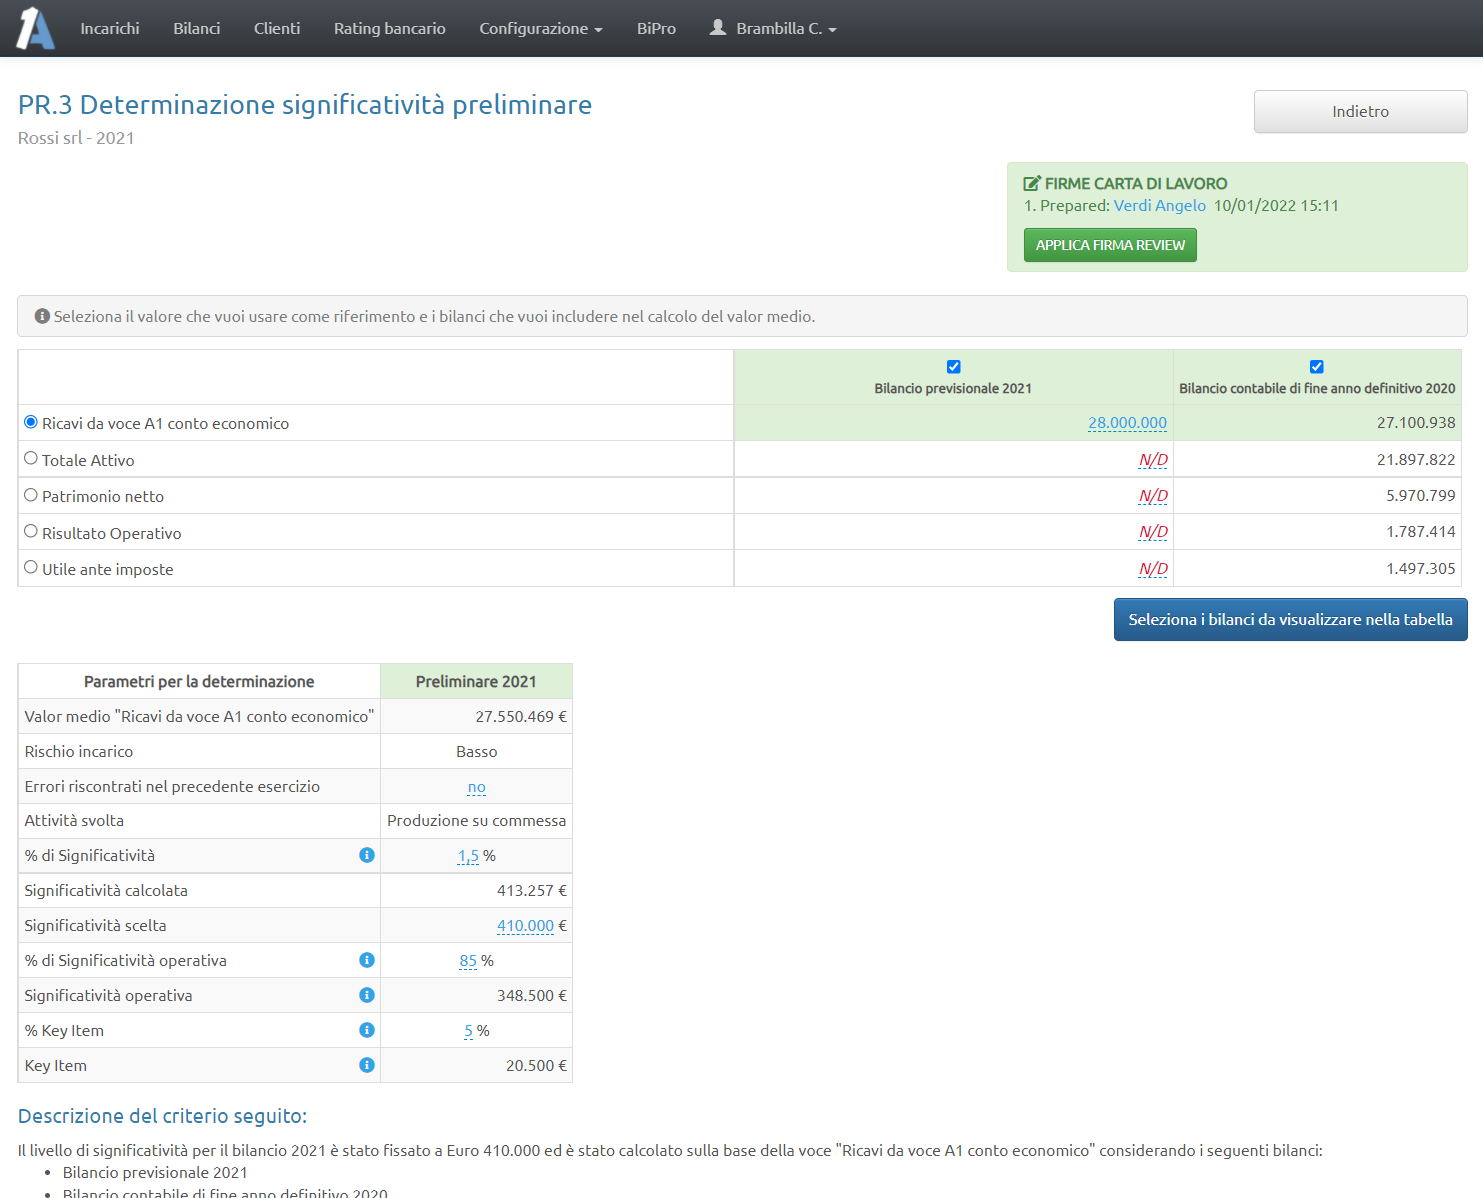Open the Bilanci menu item

coord(196,29)
